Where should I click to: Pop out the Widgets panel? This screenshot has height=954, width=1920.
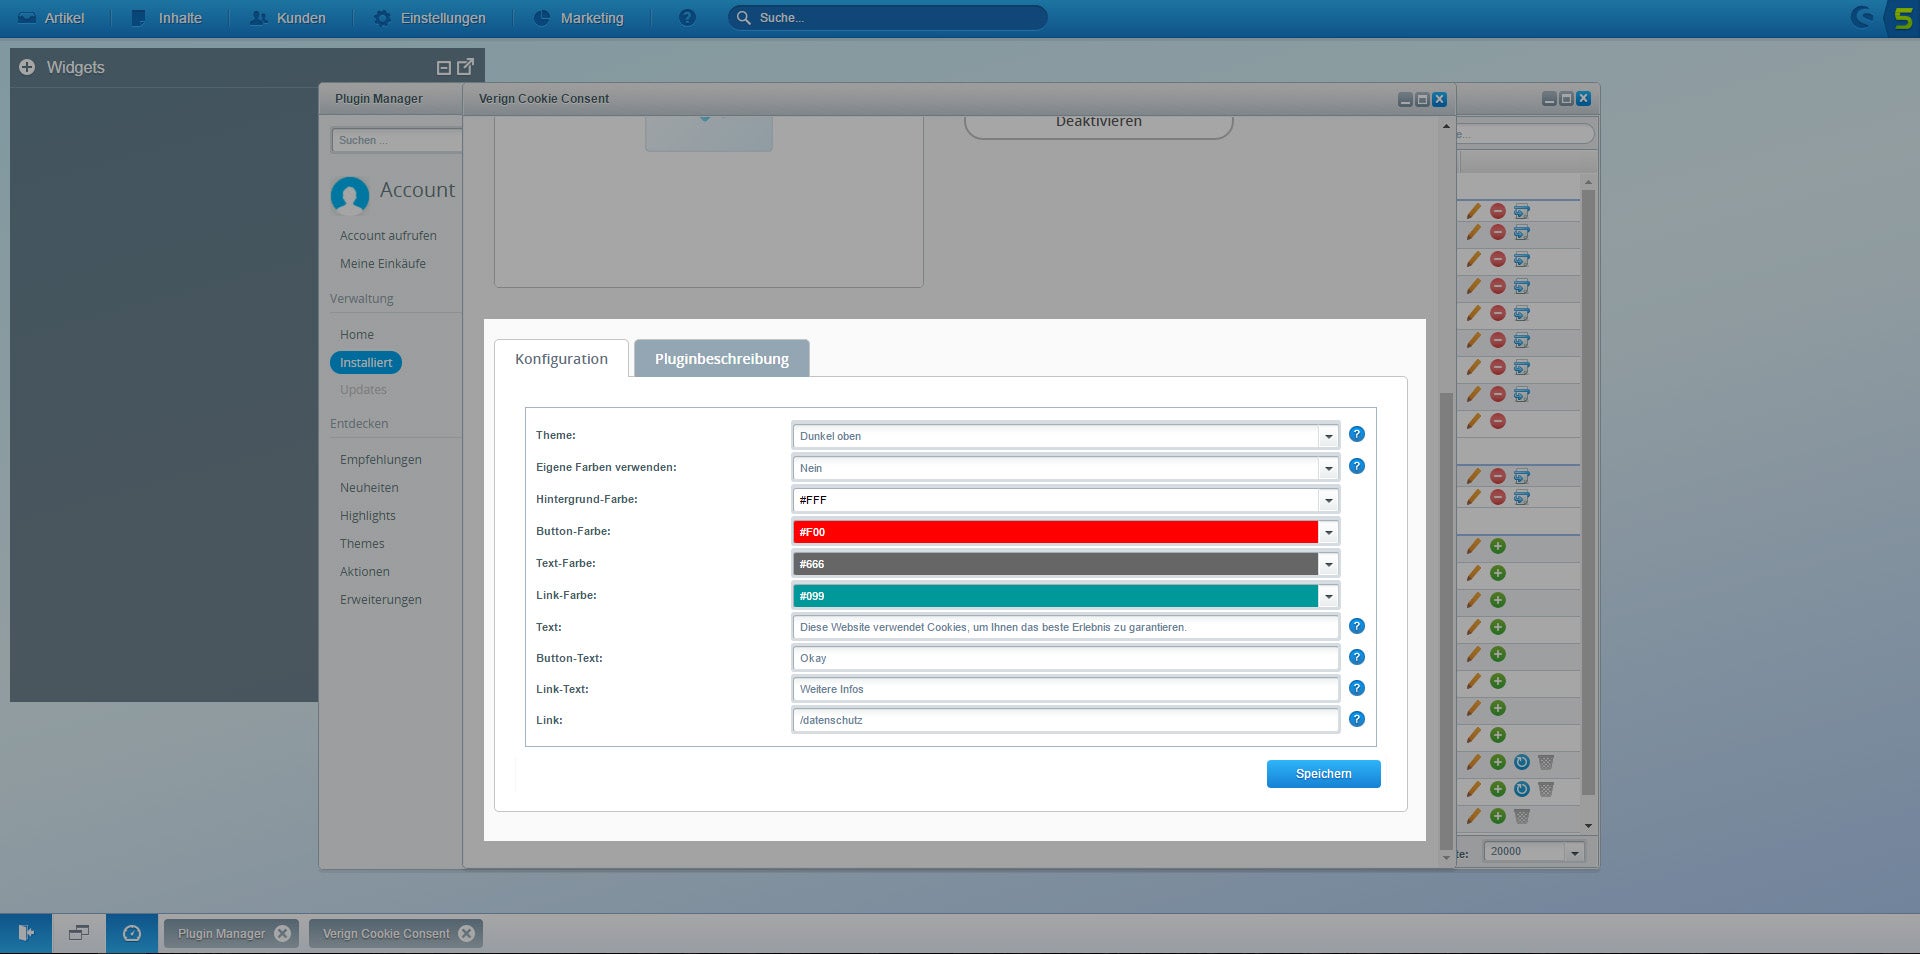(x=465, y=66)
